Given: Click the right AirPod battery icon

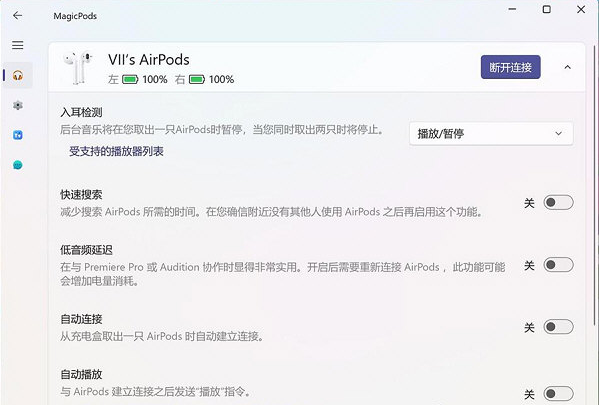Looking at the screenshot, I should [x=197, y=79].
